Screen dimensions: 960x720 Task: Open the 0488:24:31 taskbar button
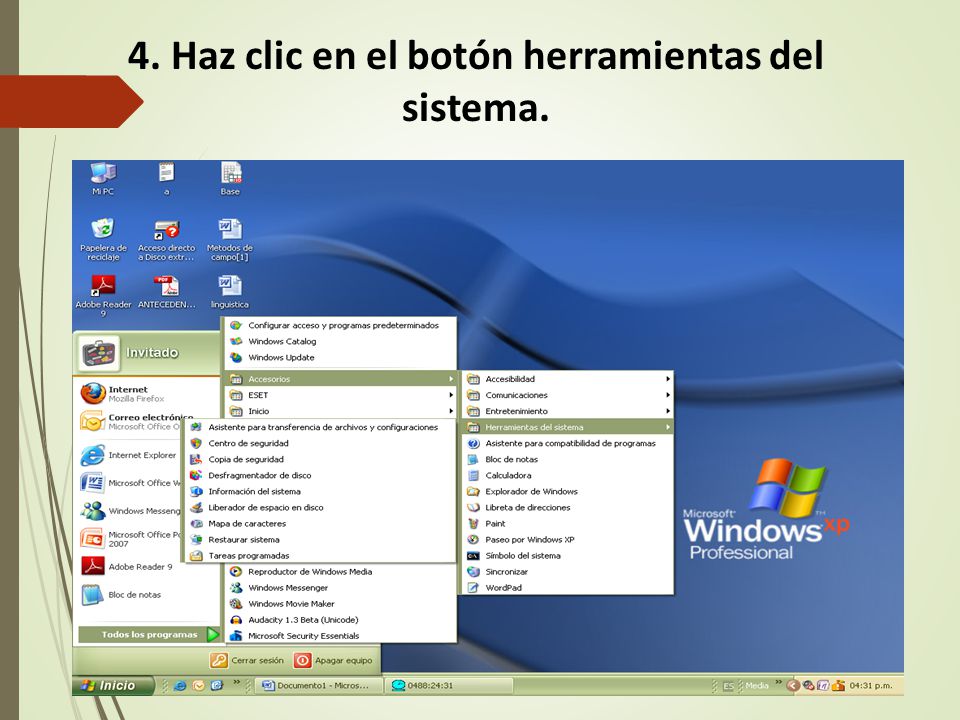pyautogui.click(x=449, y=686)
